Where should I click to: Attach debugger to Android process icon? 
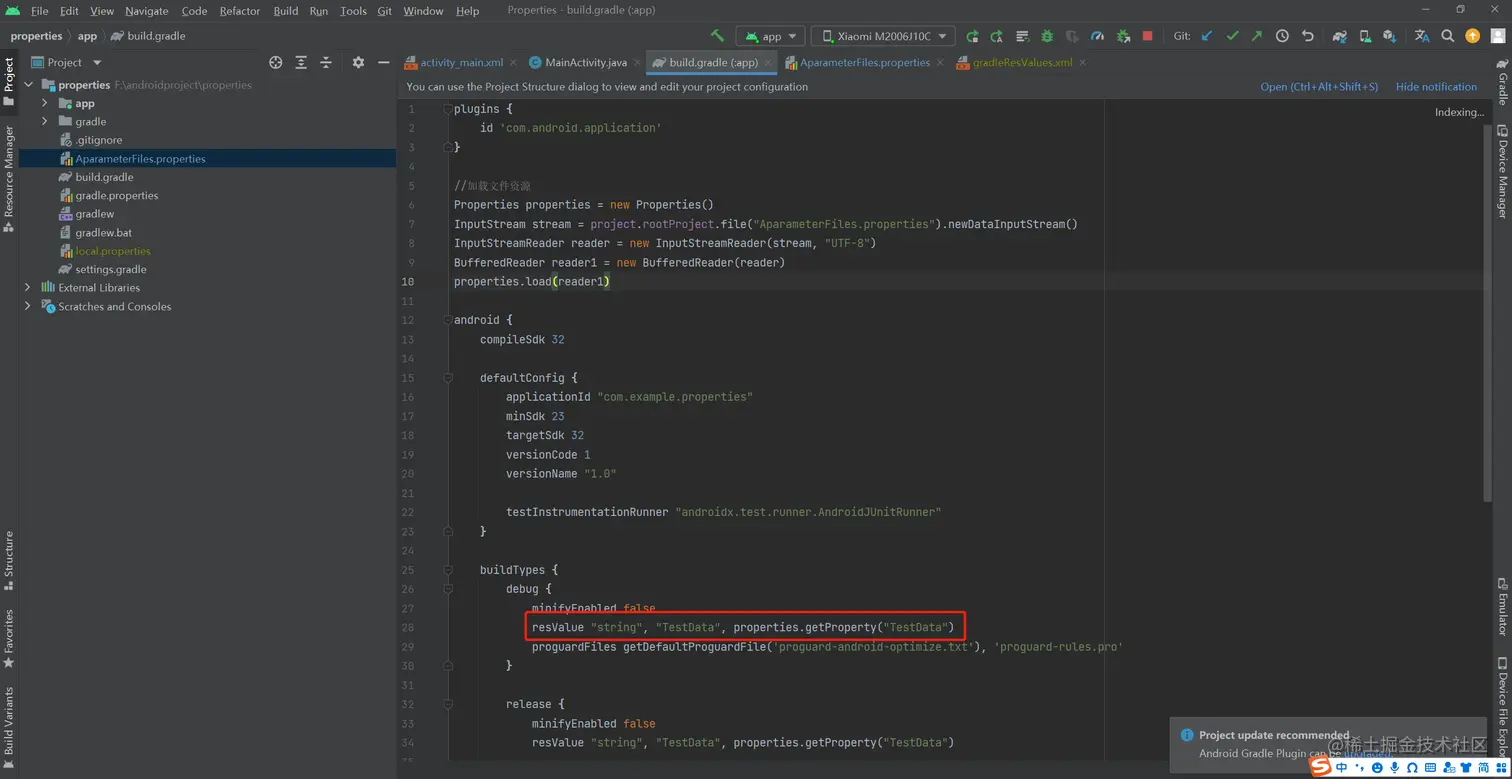(1122, 36)
